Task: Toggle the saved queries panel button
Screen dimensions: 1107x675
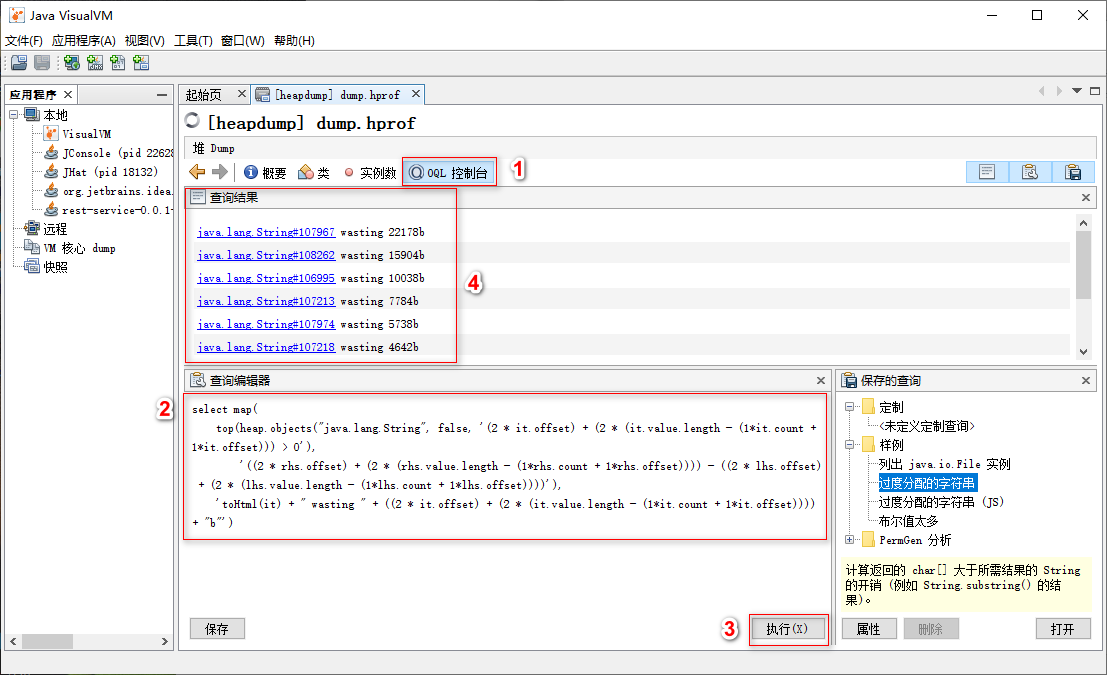Action: 1073,172
